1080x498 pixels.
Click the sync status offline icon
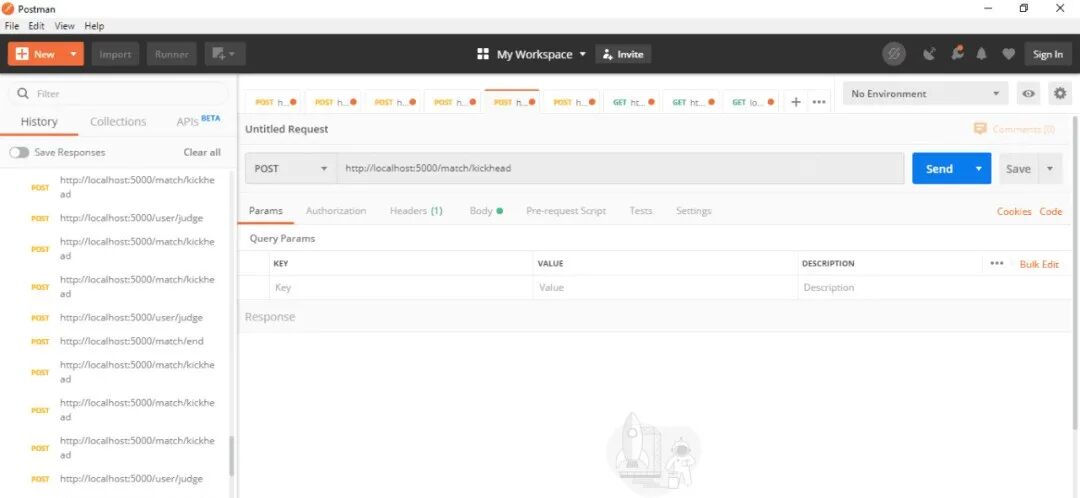click(894, 54)
